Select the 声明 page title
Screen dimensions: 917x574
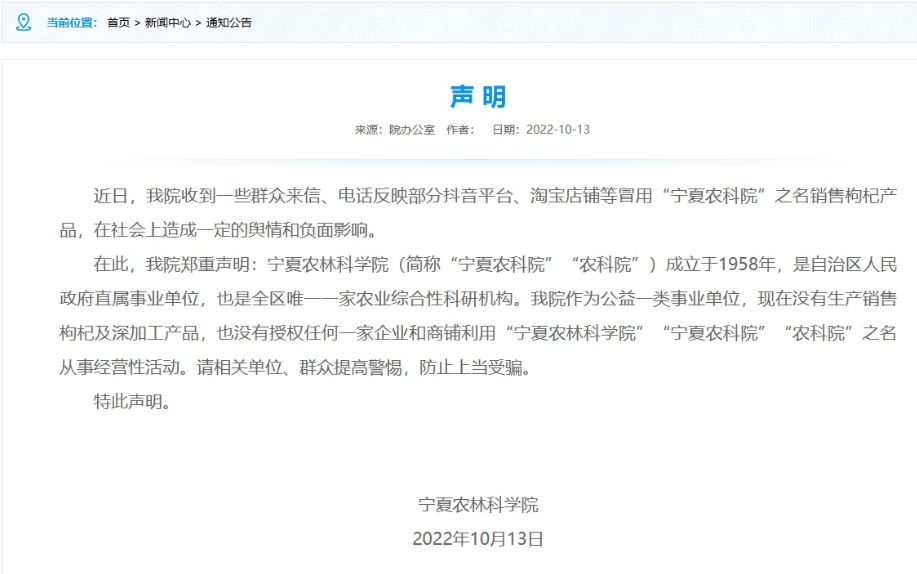(x=478, y=97)
